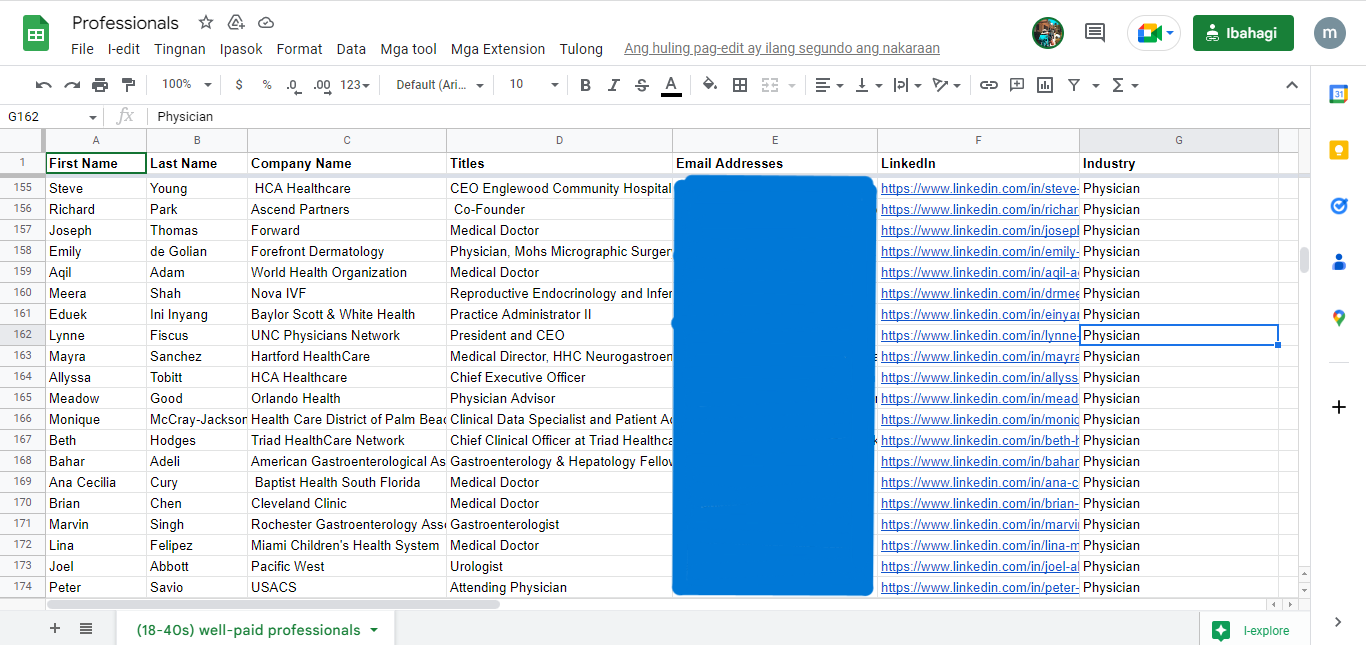
Task: Star the Professionals document
Action: [206, 22]
